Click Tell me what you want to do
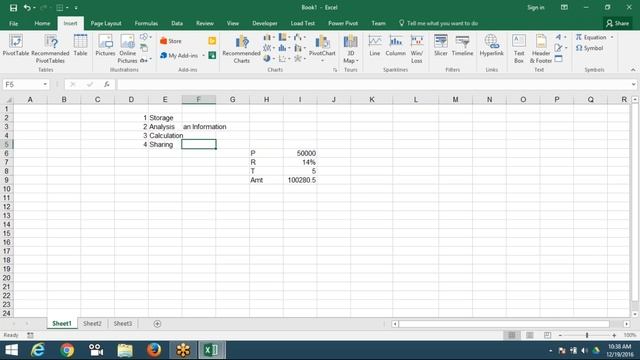Image resolution: width=640 pixels, height=360 pixels. point(438,23)
